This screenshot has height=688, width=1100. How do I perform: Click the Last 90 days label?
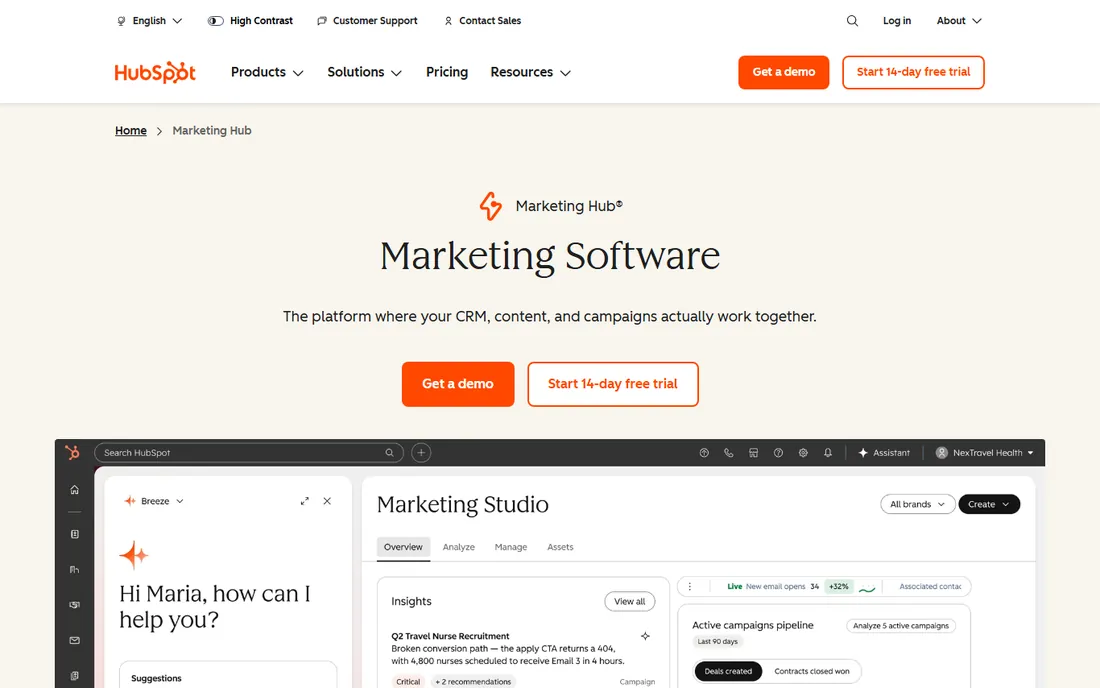[x=717, y=642]
